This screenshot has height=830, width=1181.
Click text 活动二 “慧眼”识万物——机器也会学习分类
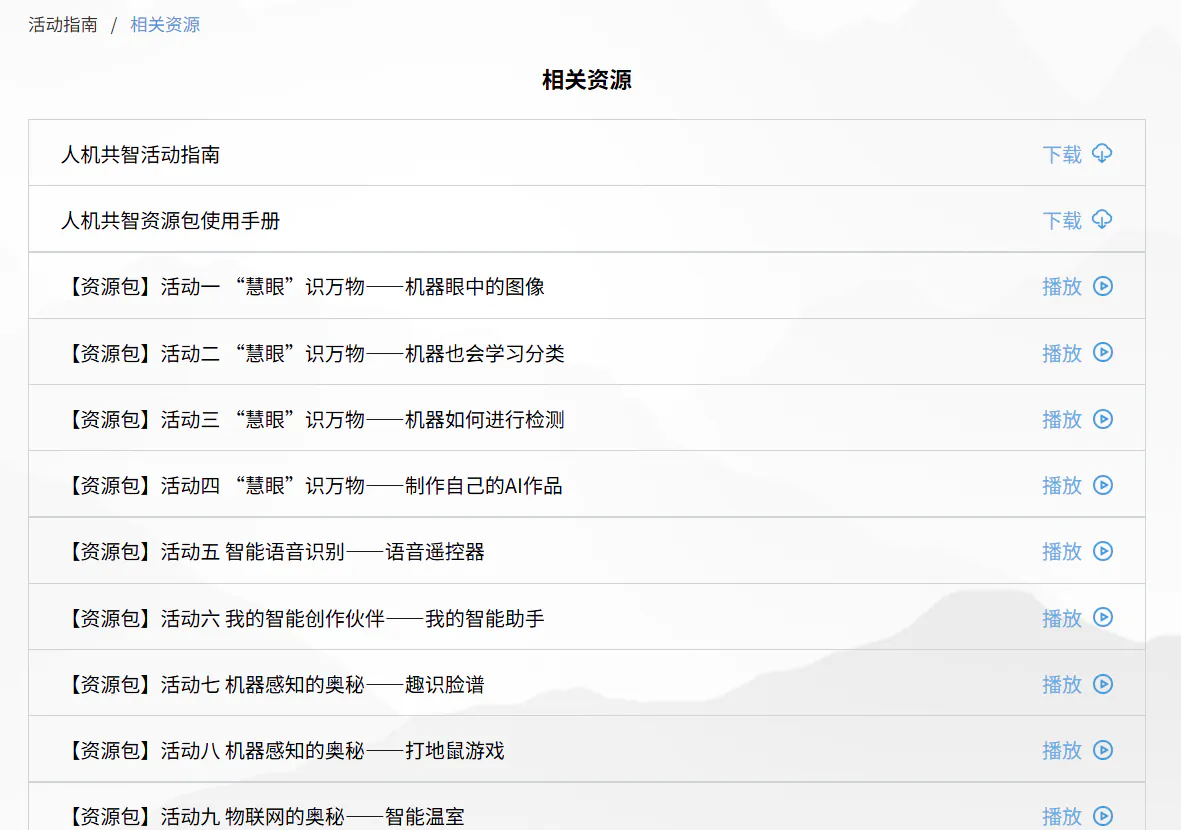point(362,353)
